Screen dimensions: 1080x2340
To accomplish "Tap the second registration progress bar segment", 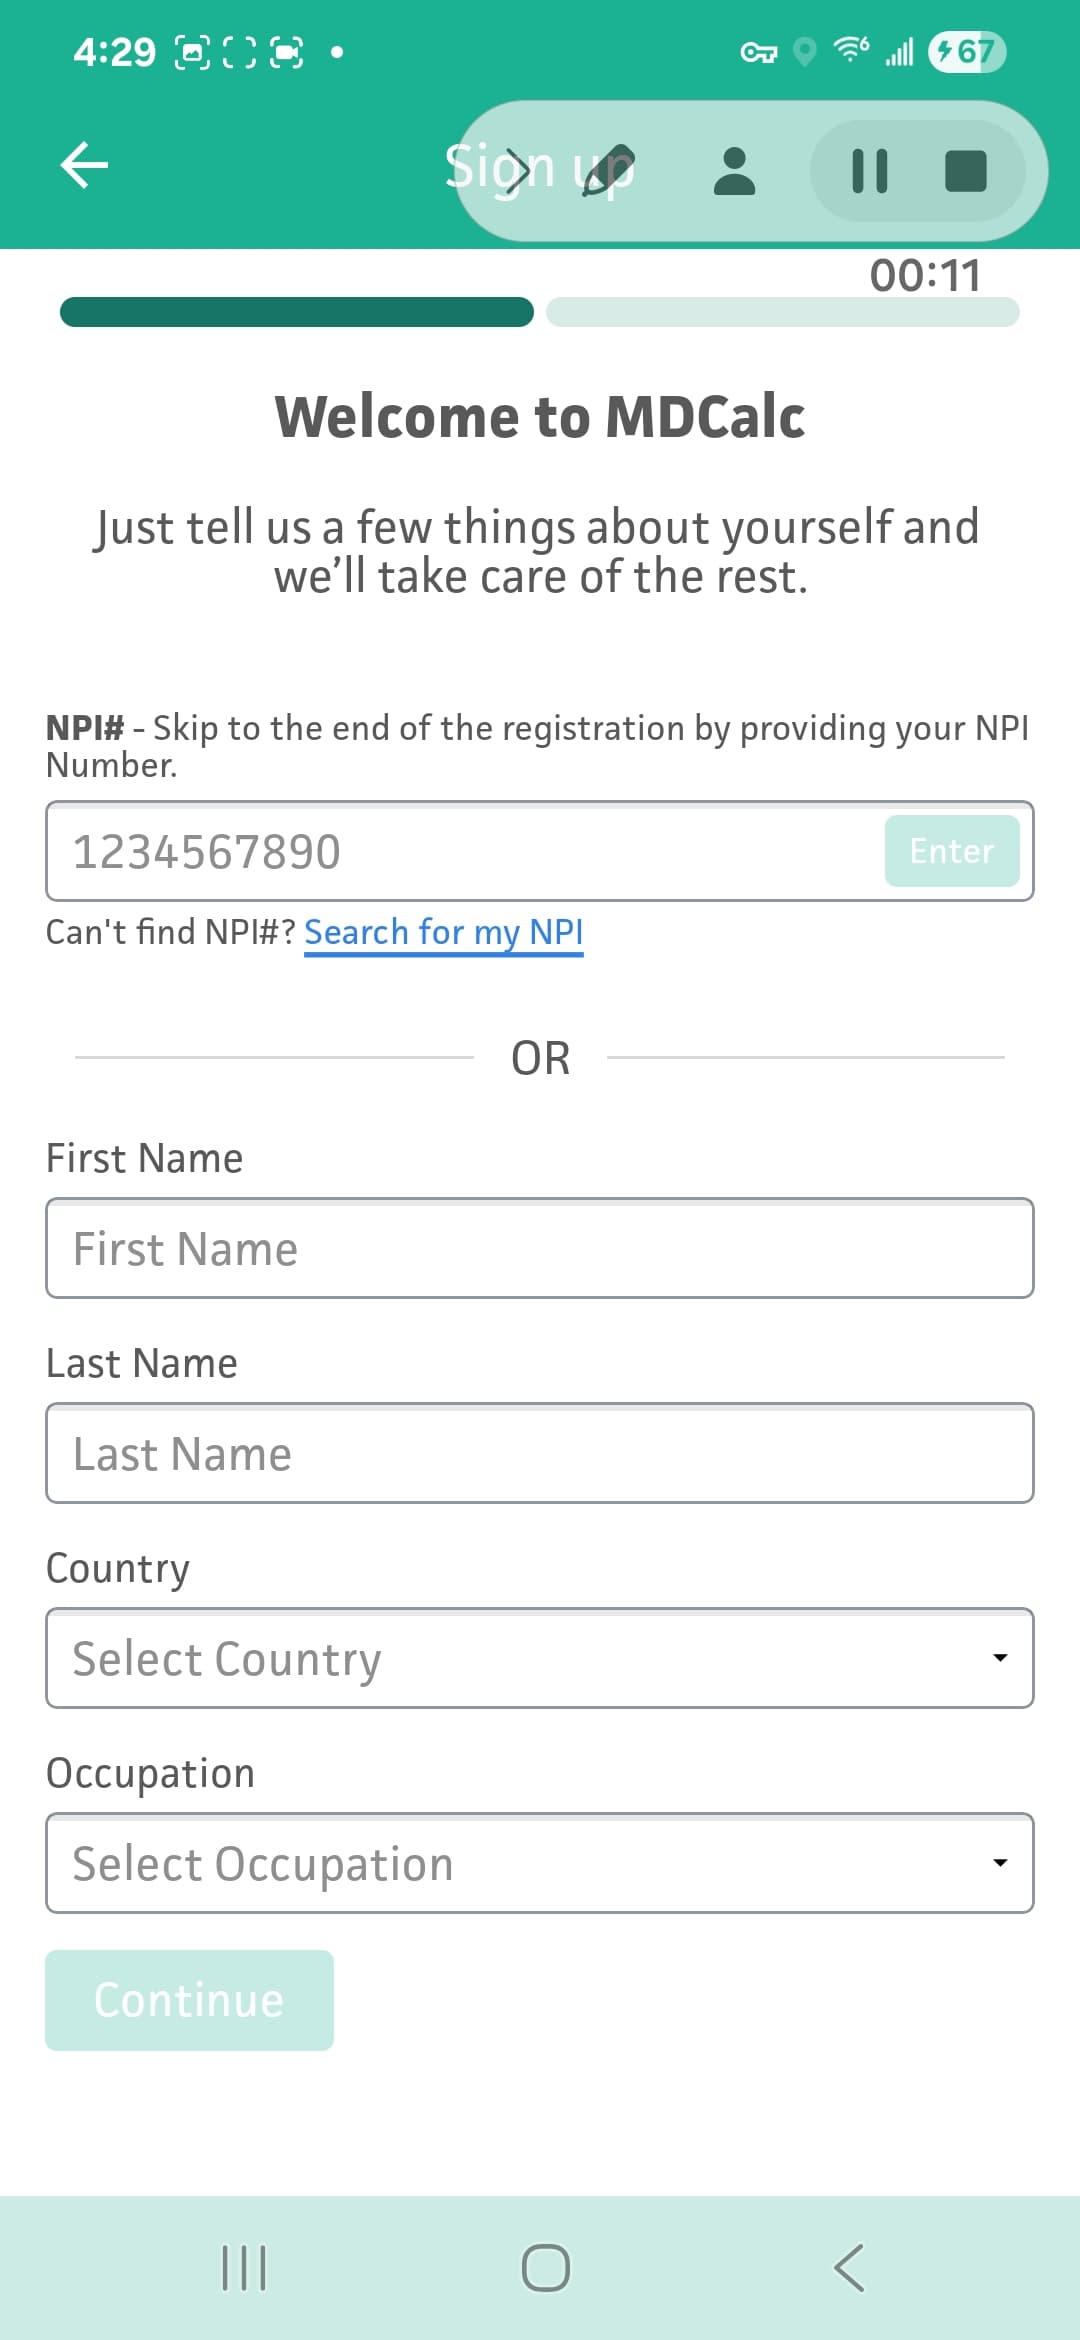I will pyautogui.click(x=783, y=312).
